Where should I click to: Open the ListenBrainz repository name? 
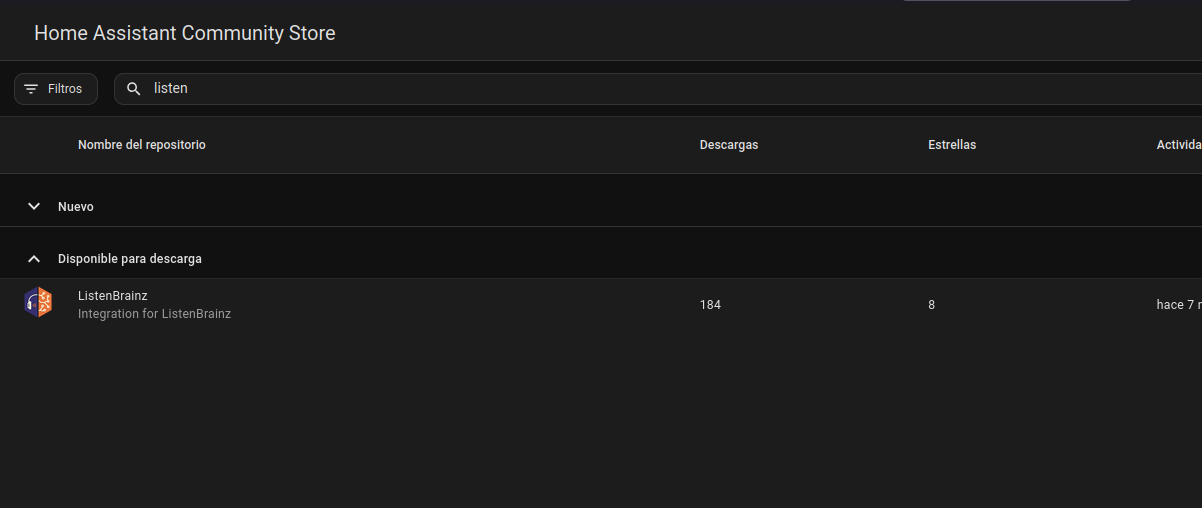click(113, 296)
